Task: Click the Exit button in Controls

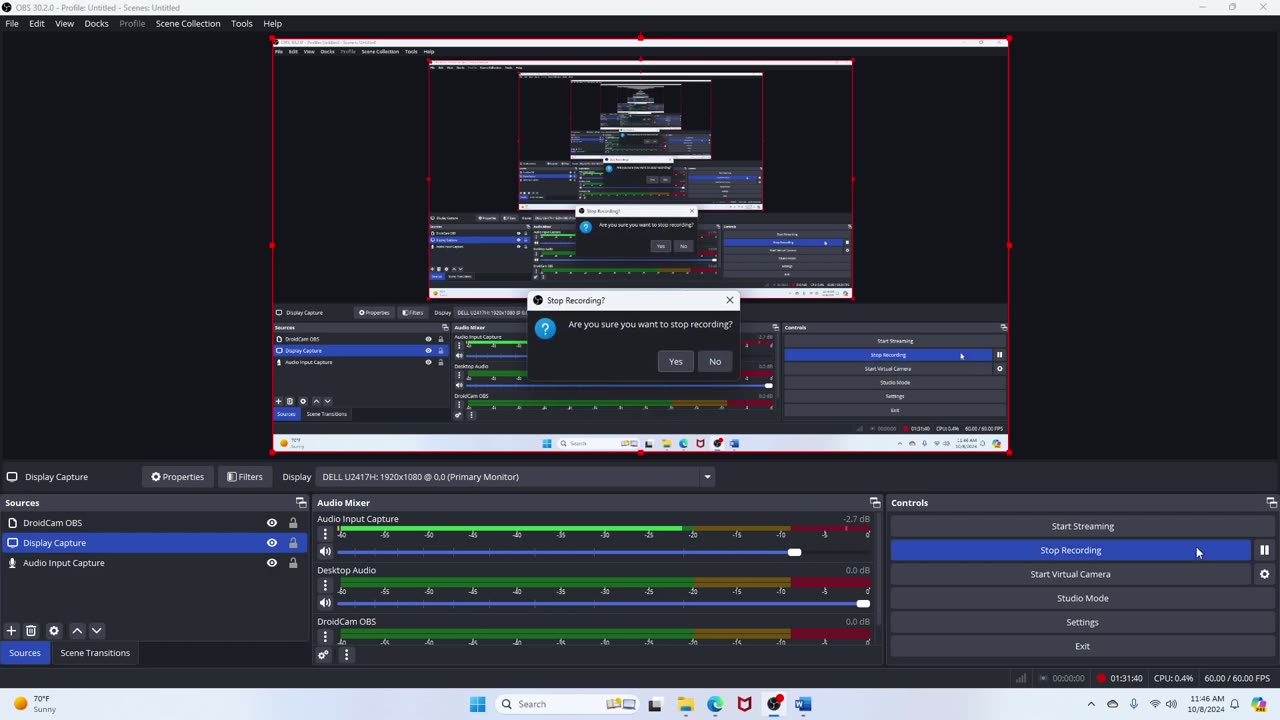Action: [1082, 646]
